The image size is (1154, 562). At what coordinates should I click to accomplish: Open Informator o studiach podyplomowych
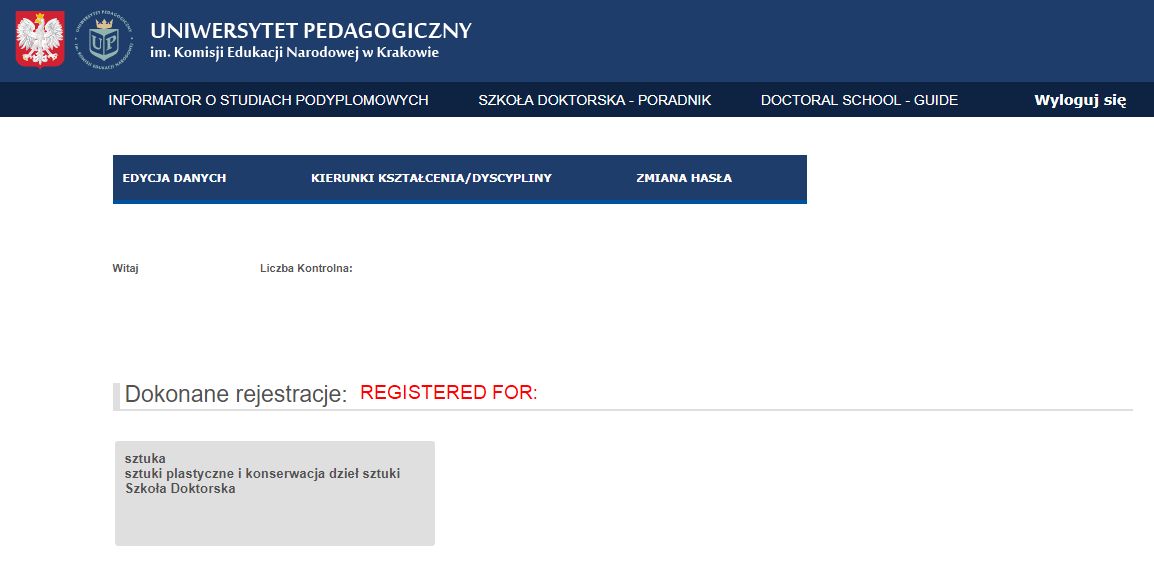(x=268, y=100)
